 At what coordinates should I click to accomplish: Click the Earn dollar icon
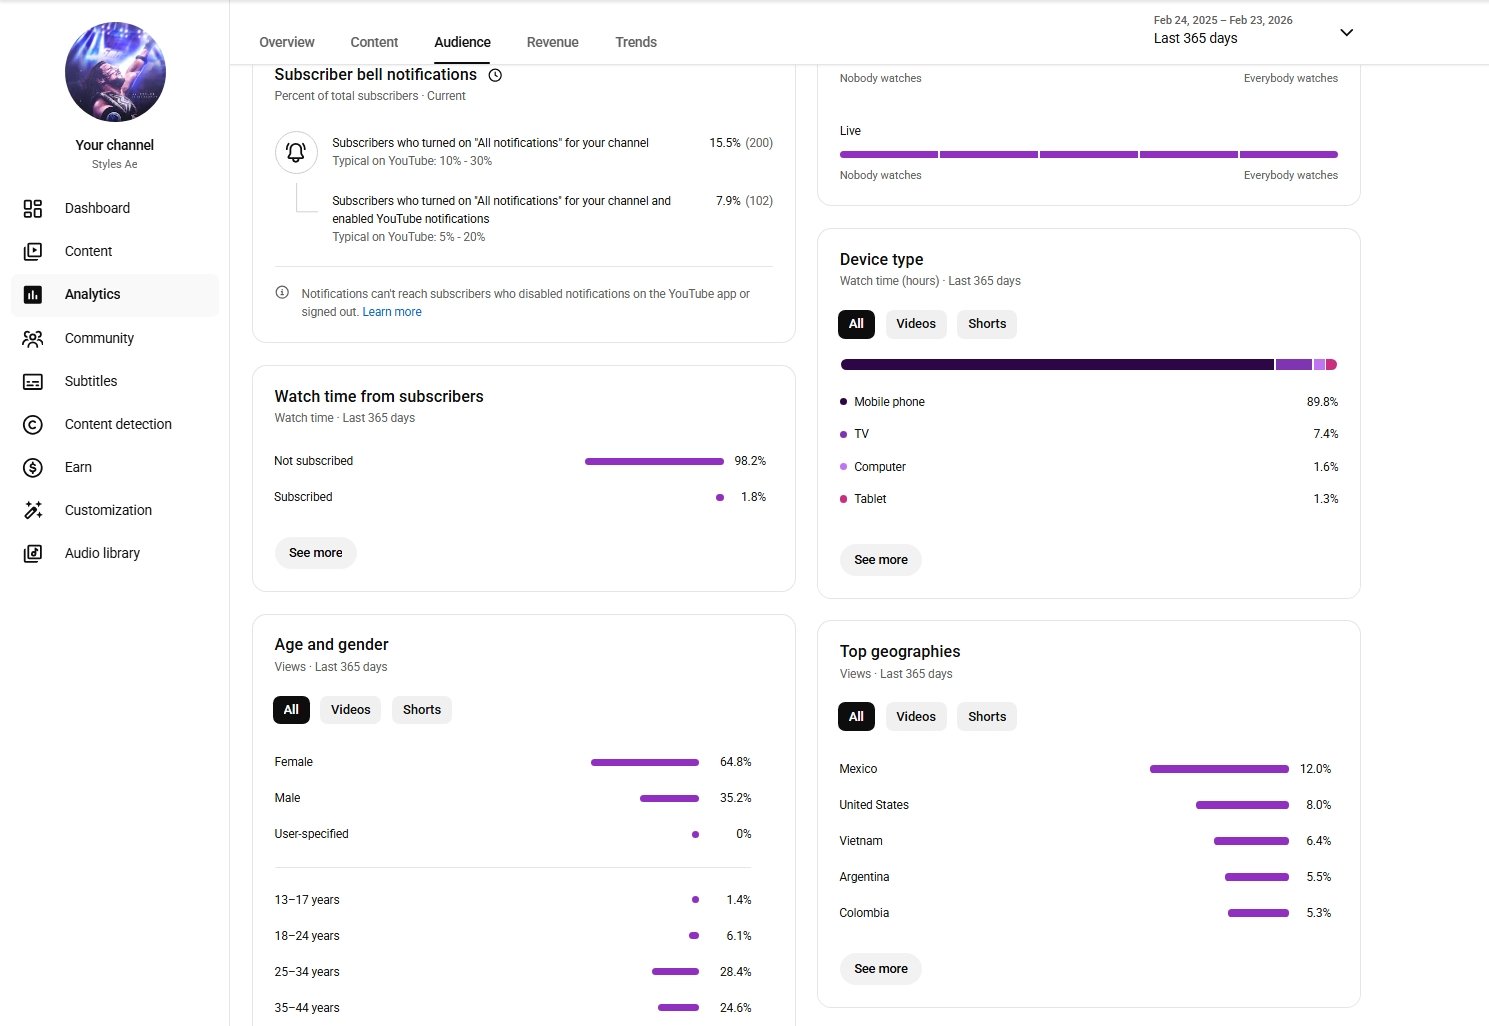pyautogui.click(x=33, y=468)
